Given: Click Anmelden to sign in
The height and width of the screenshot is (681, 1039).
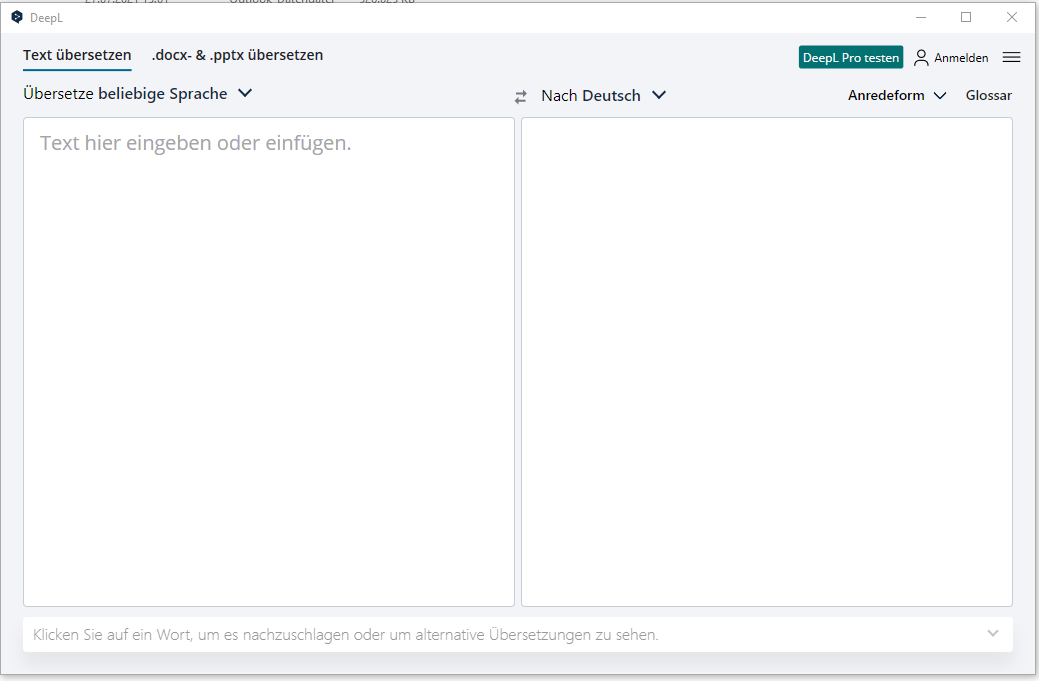Looking at the screenshot, I should coord(961,58).
